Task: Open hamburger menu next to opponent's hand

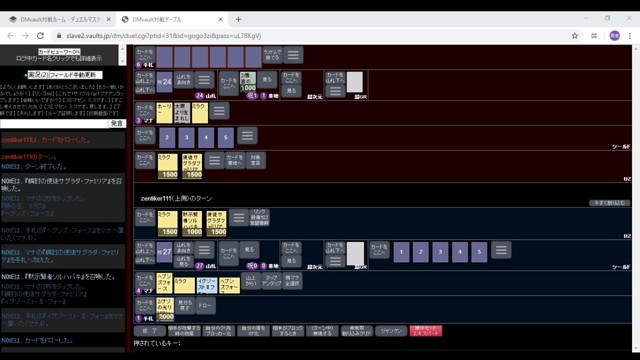Action: point(293,55)
